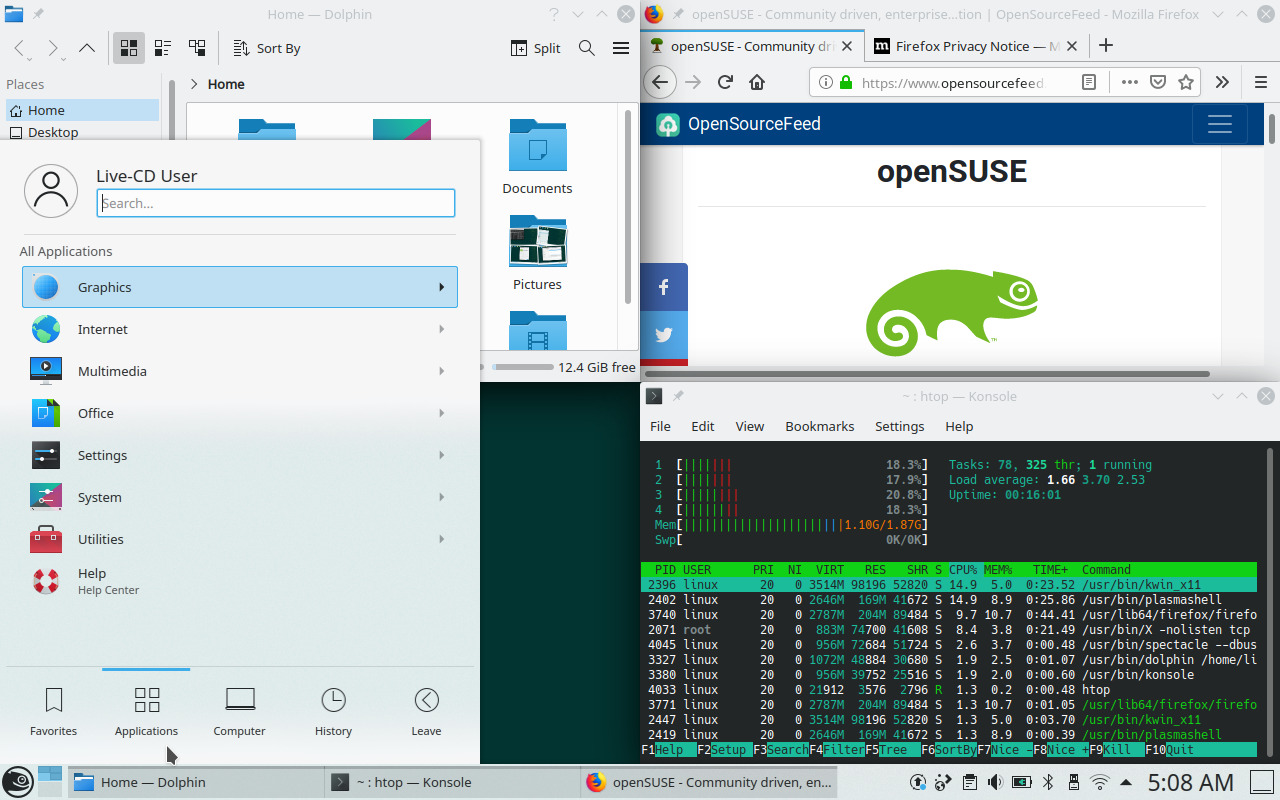Viewport: 1280px width, 800px height.
Task: Open Konsole Settings menu
Action: [x=899, y=426]
